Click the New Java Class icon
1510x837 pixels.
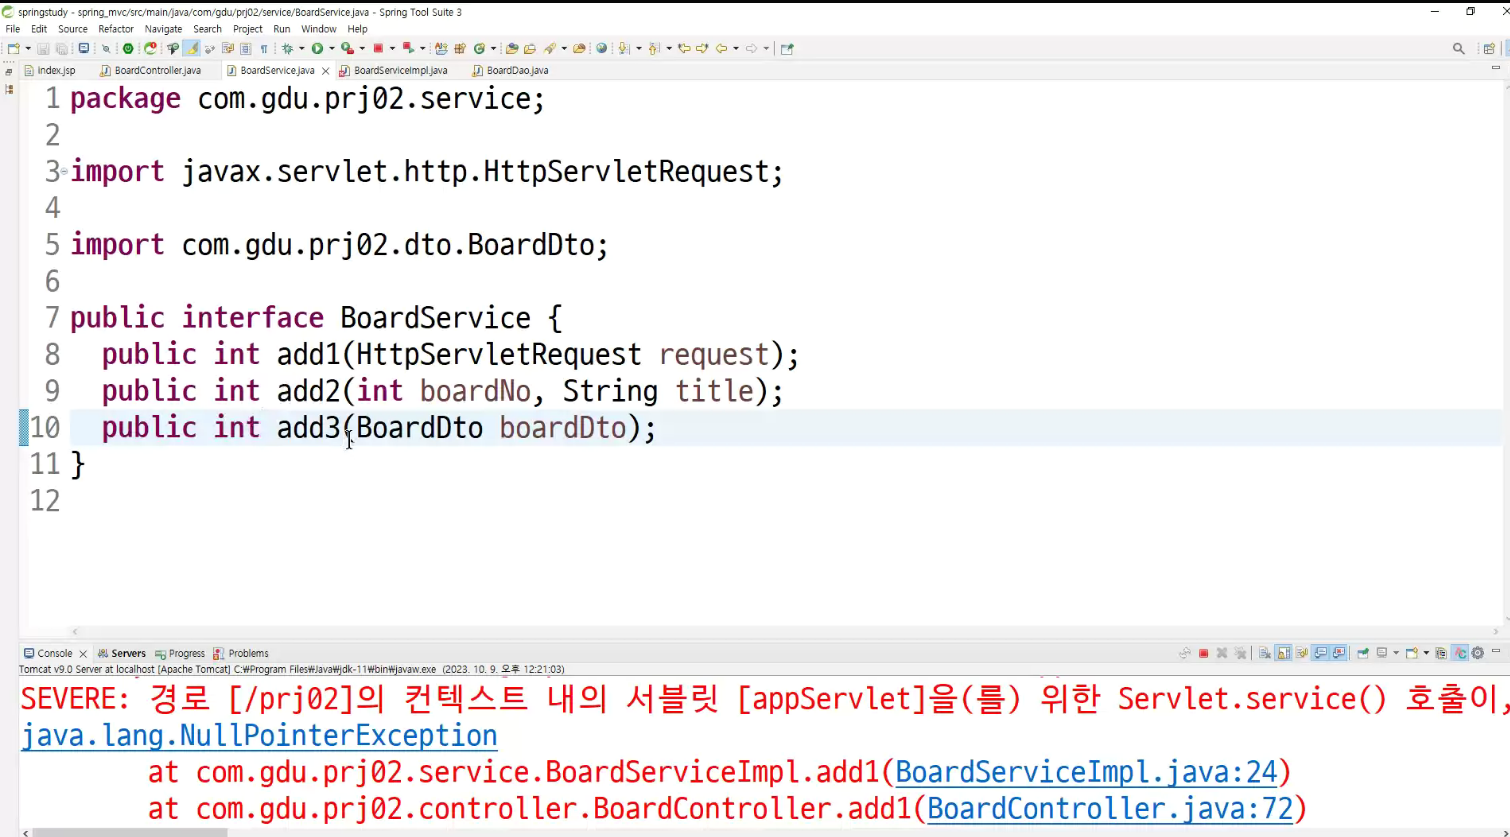click(479, 48)
